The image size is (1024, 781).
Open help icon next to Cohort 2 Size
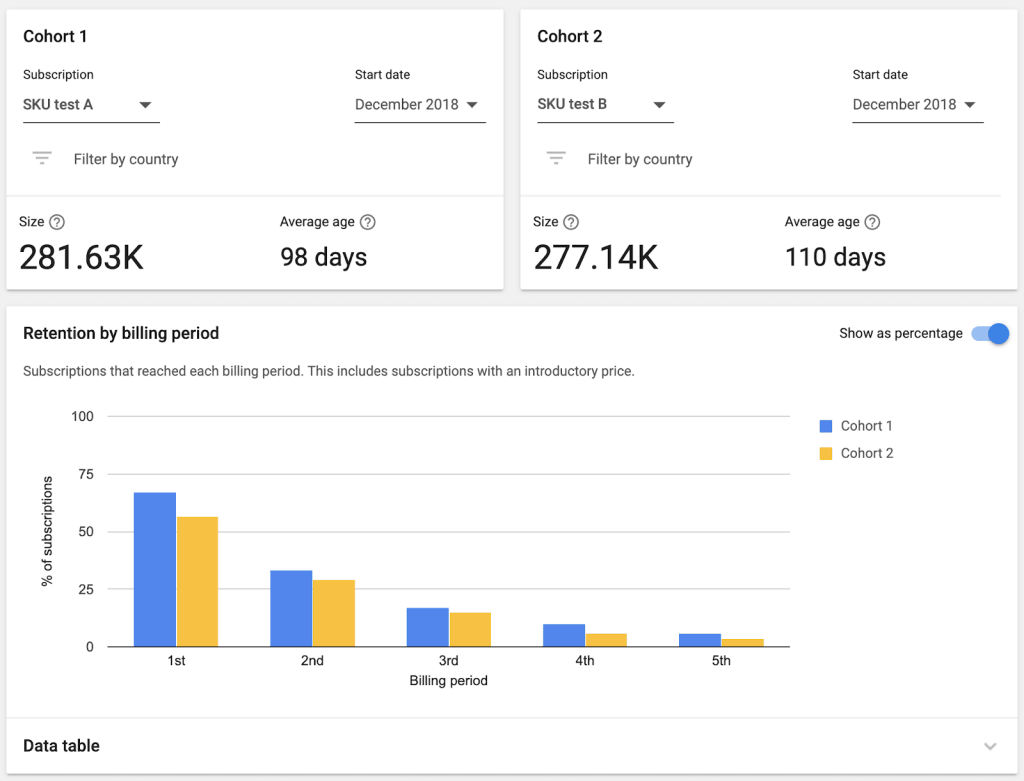click(571, 222)
